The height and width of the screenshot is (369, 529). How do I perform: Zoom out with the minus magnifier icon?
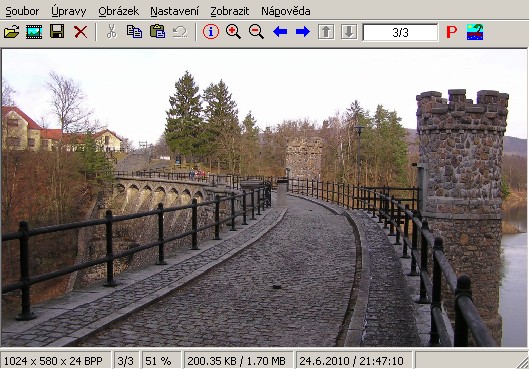click(256, 32)
